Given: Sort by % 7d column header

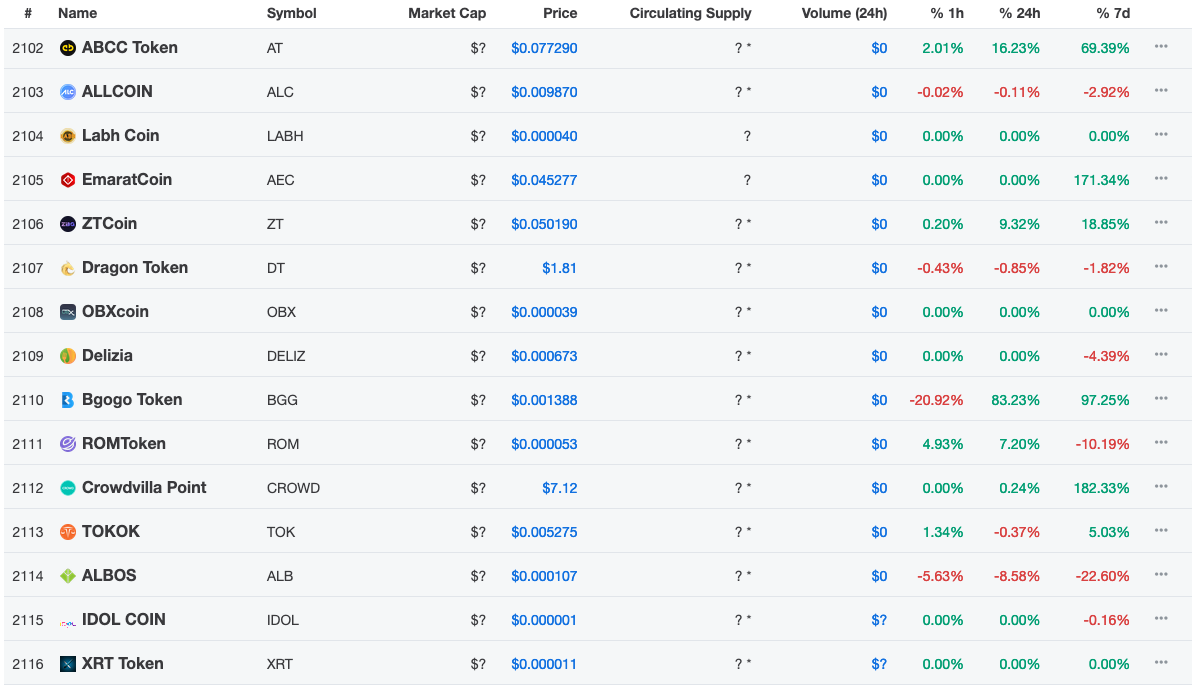Looking at the screenshot, I should click(x=1113, y=13).
